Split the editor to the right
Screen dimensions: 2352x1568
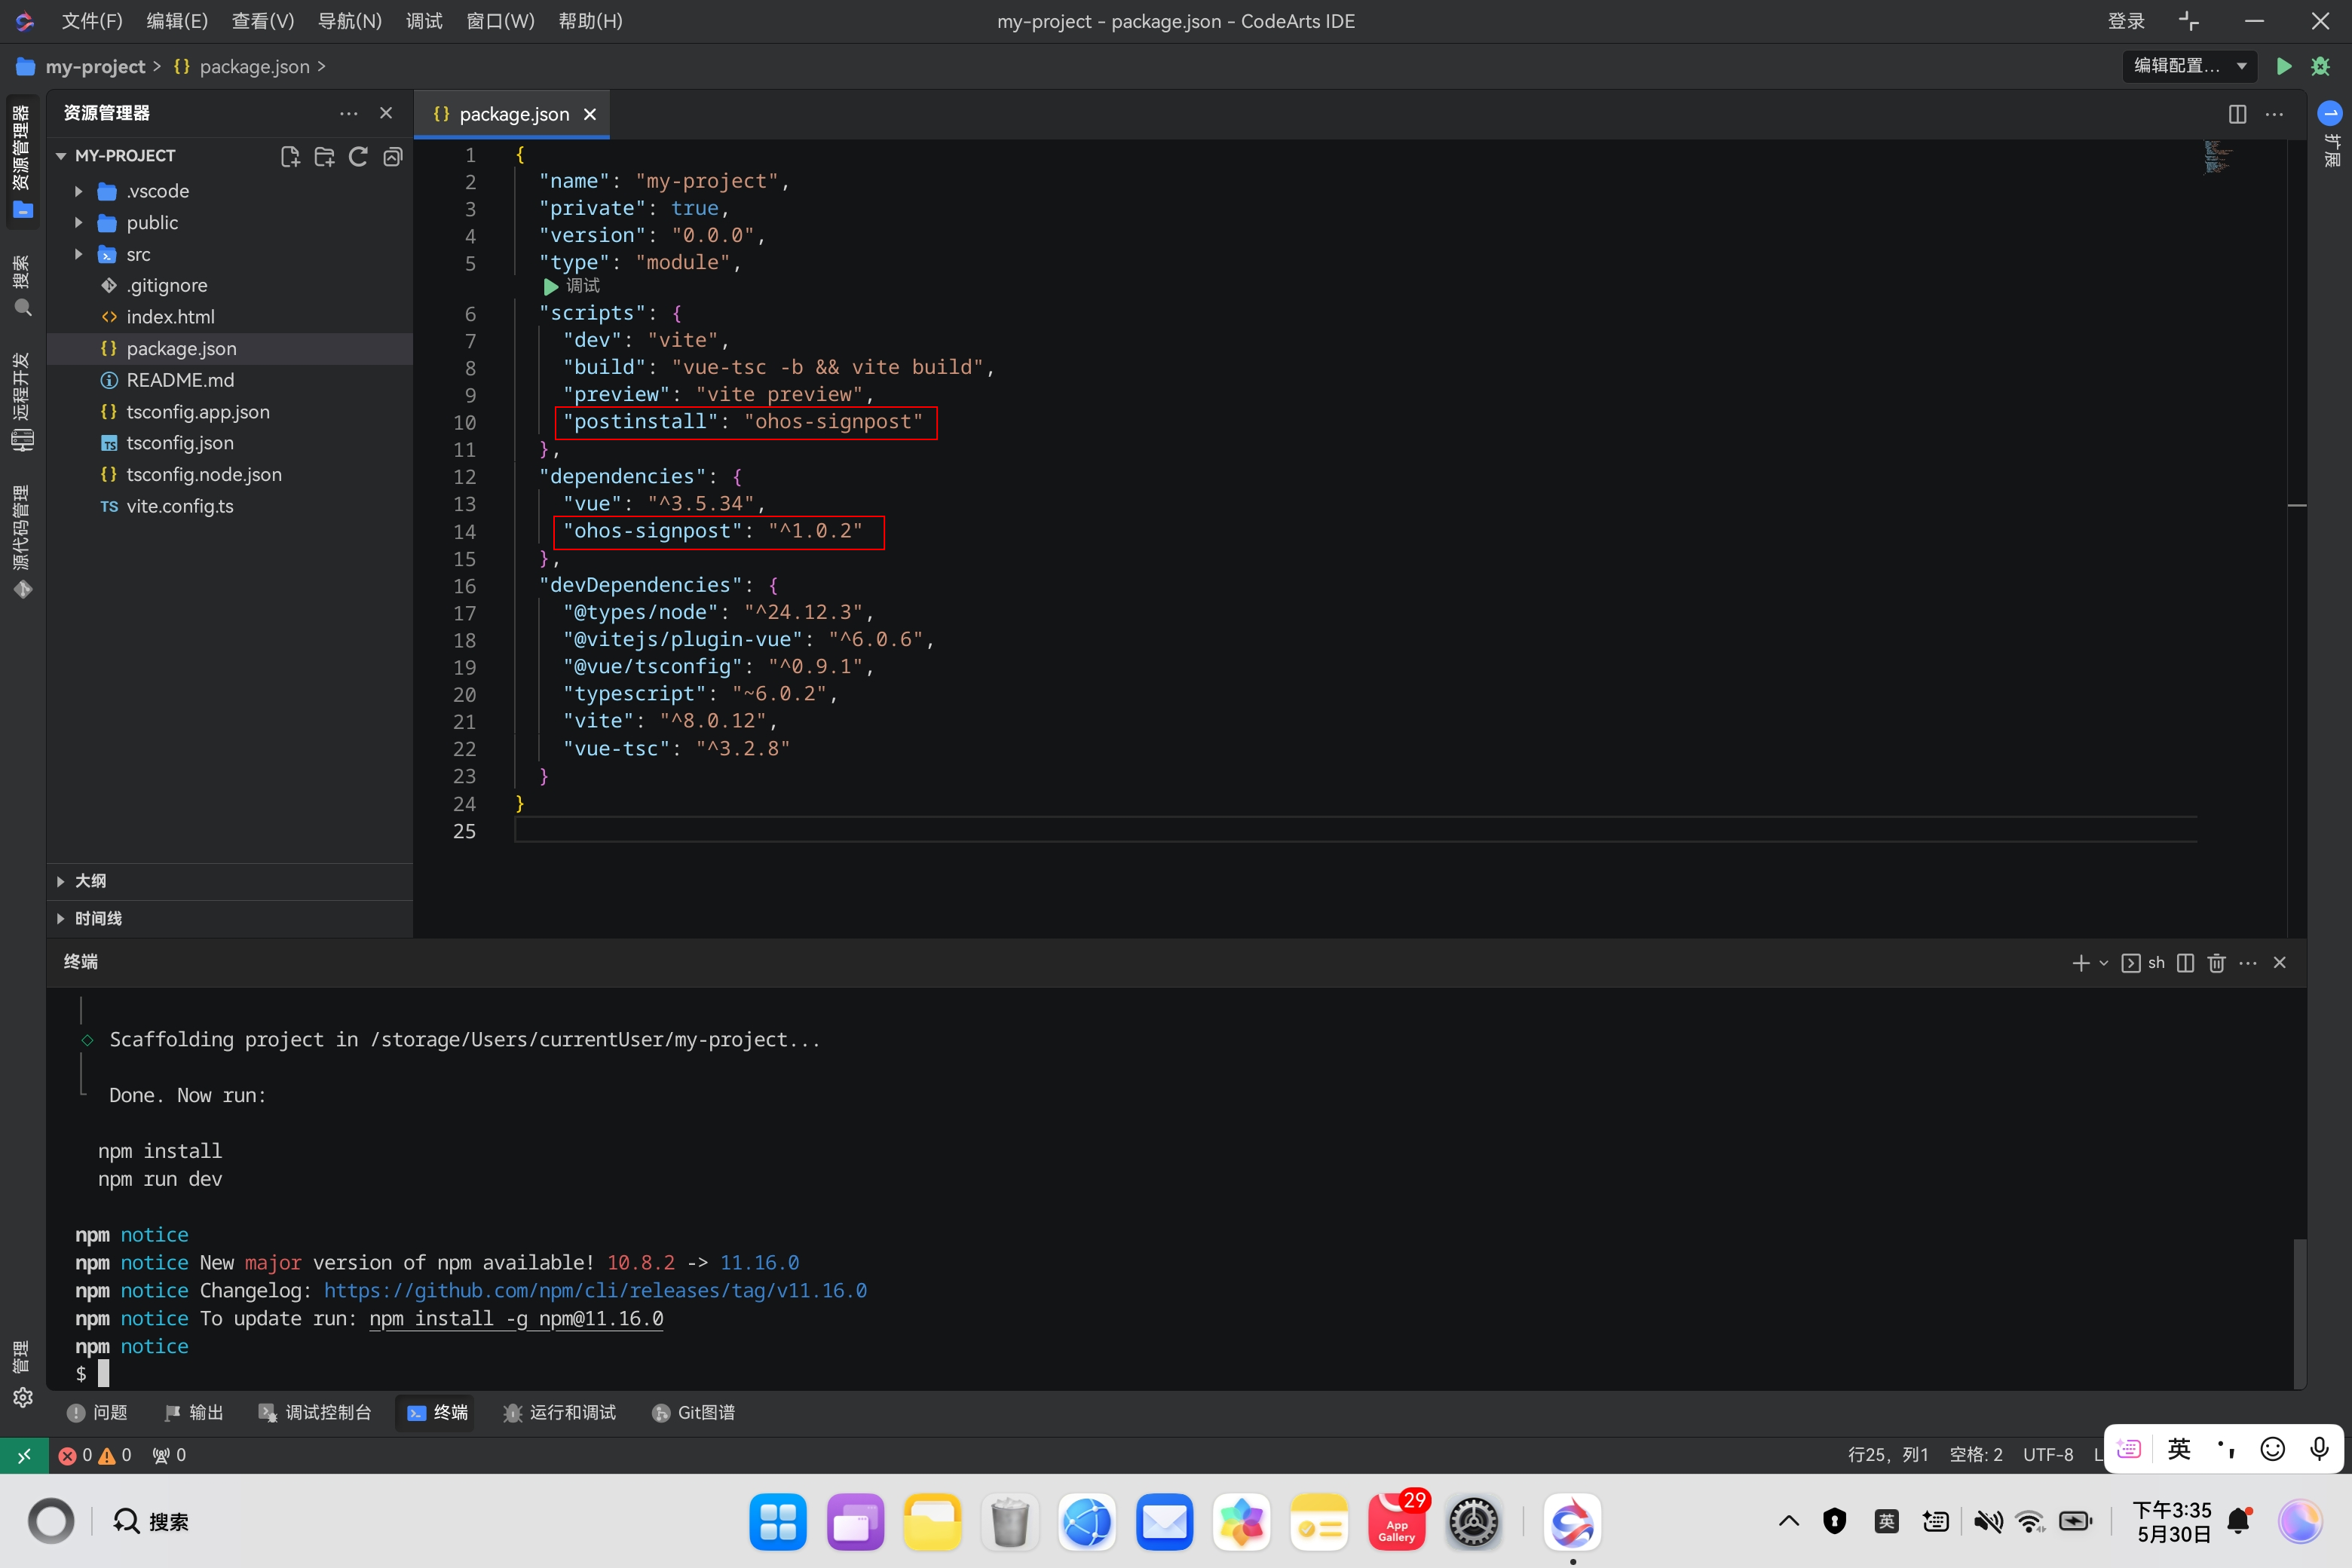(2237, 114)
